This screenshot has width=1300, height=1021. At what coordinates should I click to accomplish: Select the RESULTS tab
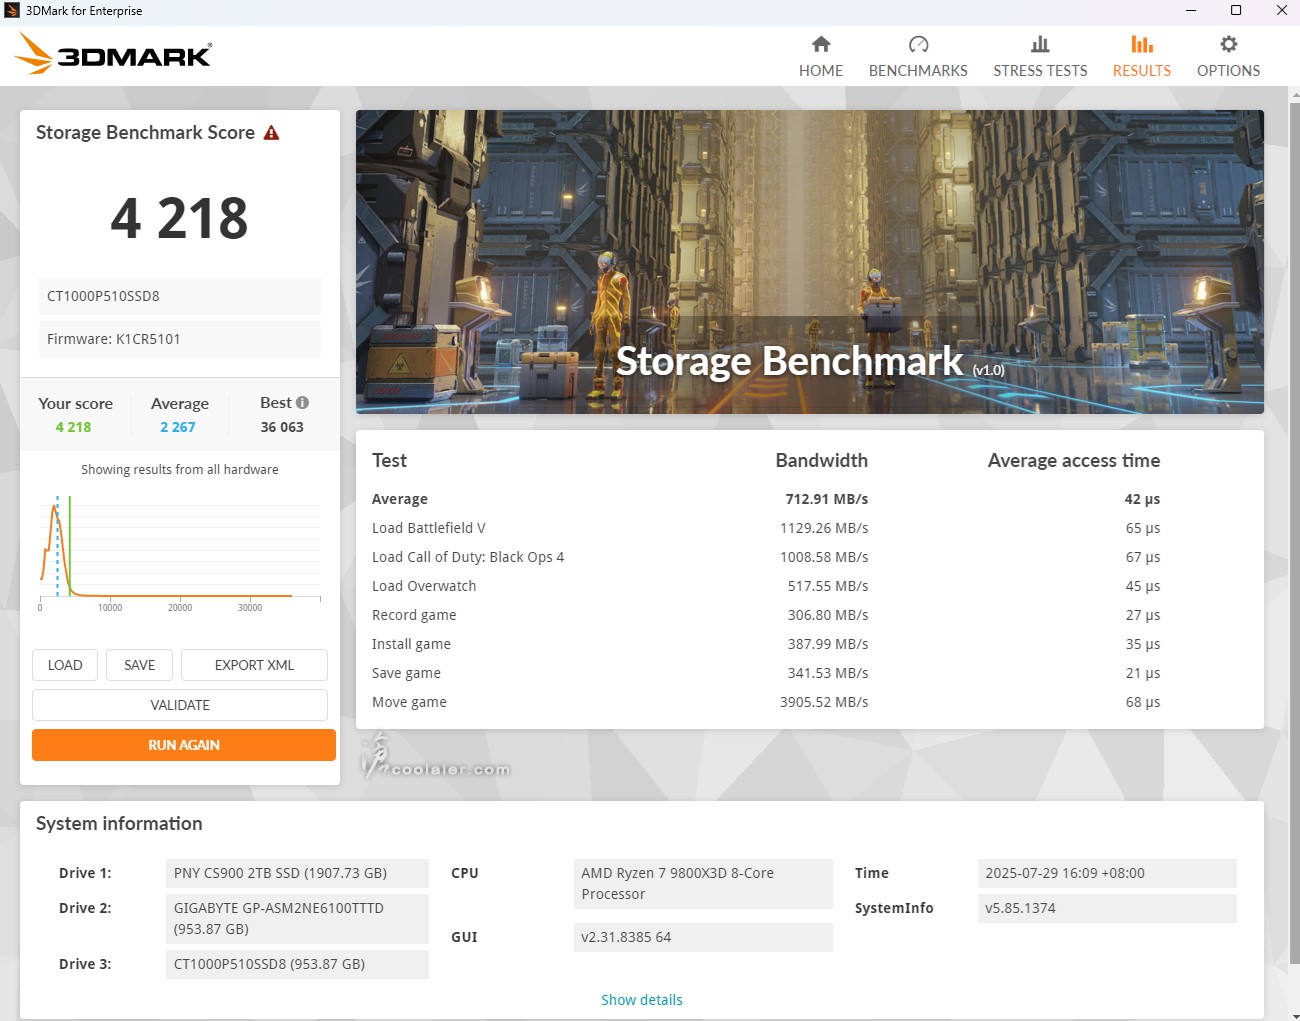[1141, 57]
